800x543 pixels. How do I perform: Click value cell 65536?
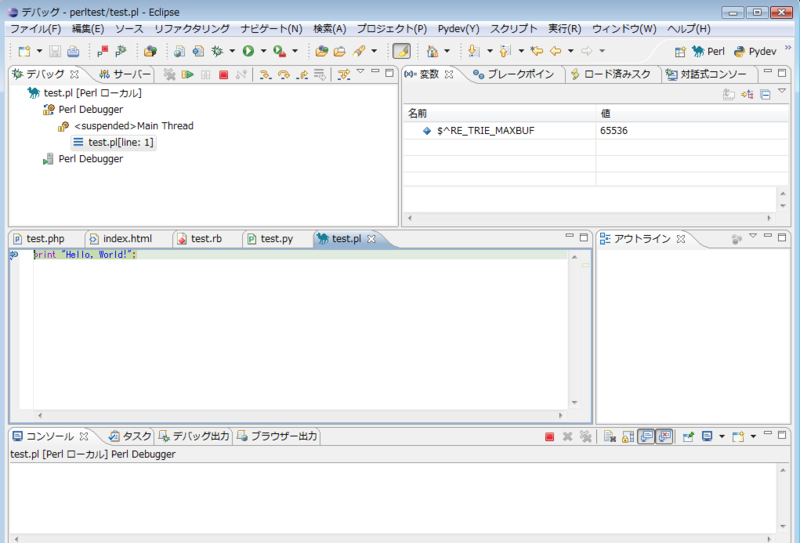tap(614, 131)
